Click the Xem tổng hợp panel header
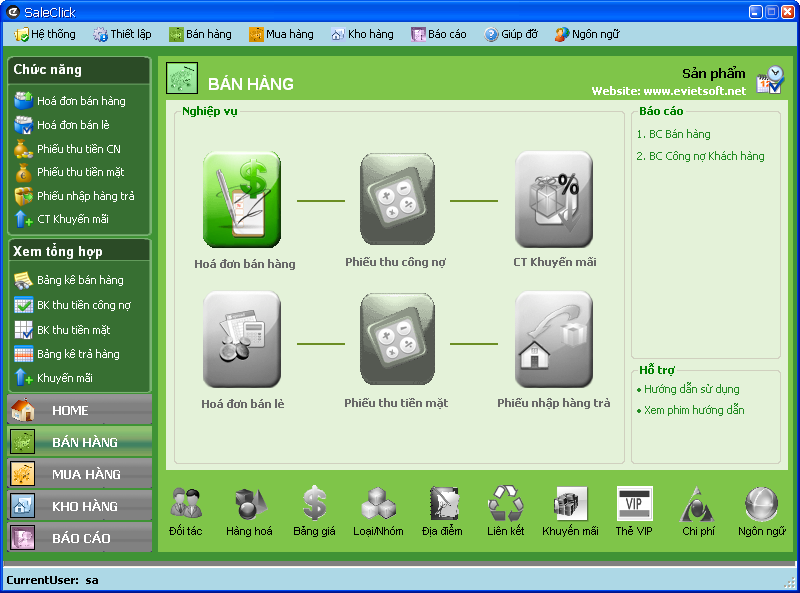 [x=79, y=251]
